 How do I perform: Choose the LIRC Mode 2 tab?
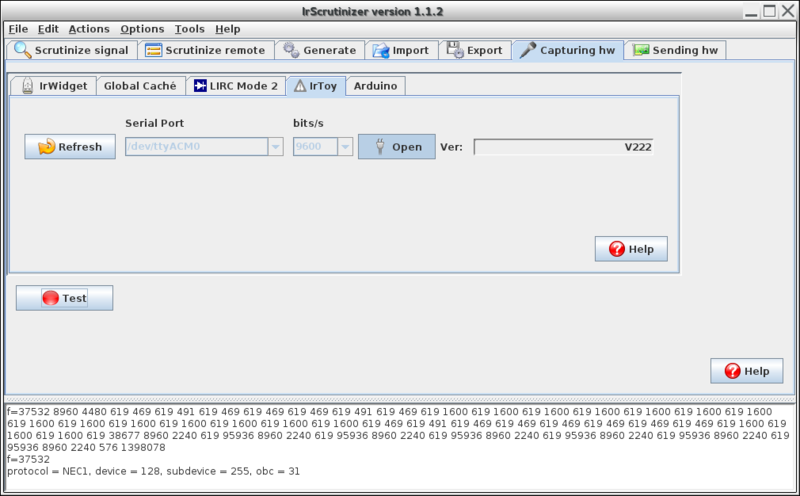click(234, 86)
